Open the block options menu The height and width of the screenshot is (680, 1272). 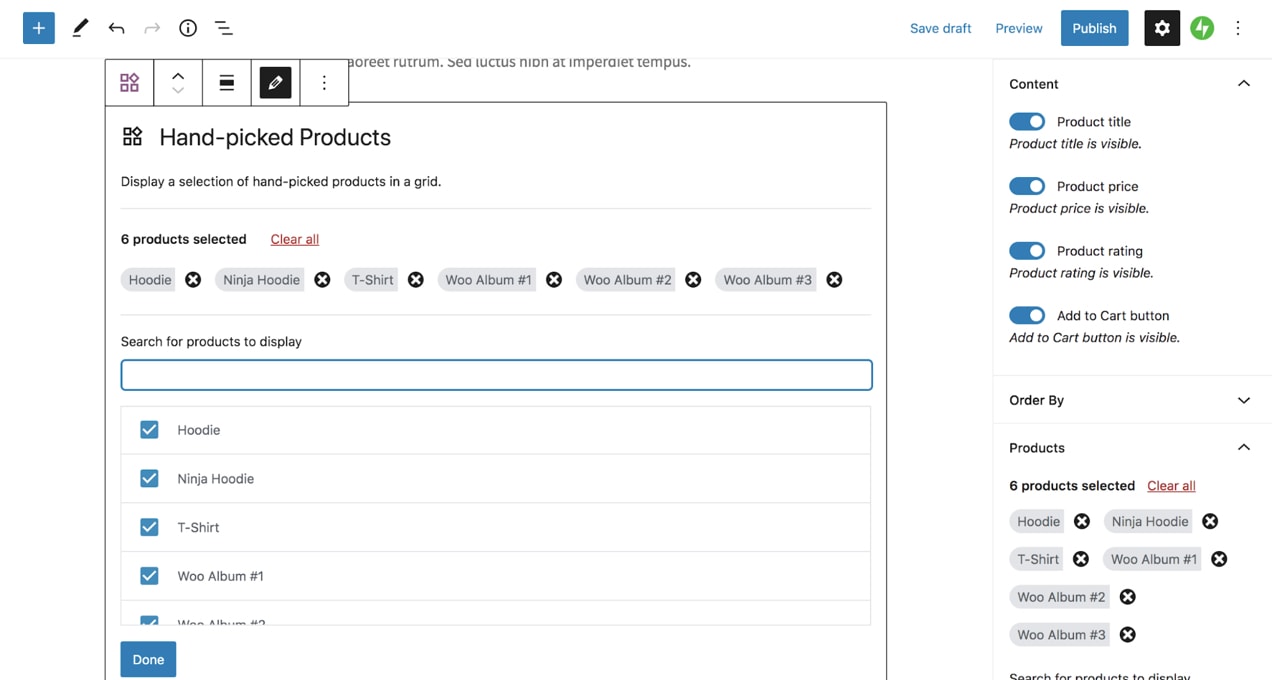coord(324,82)
